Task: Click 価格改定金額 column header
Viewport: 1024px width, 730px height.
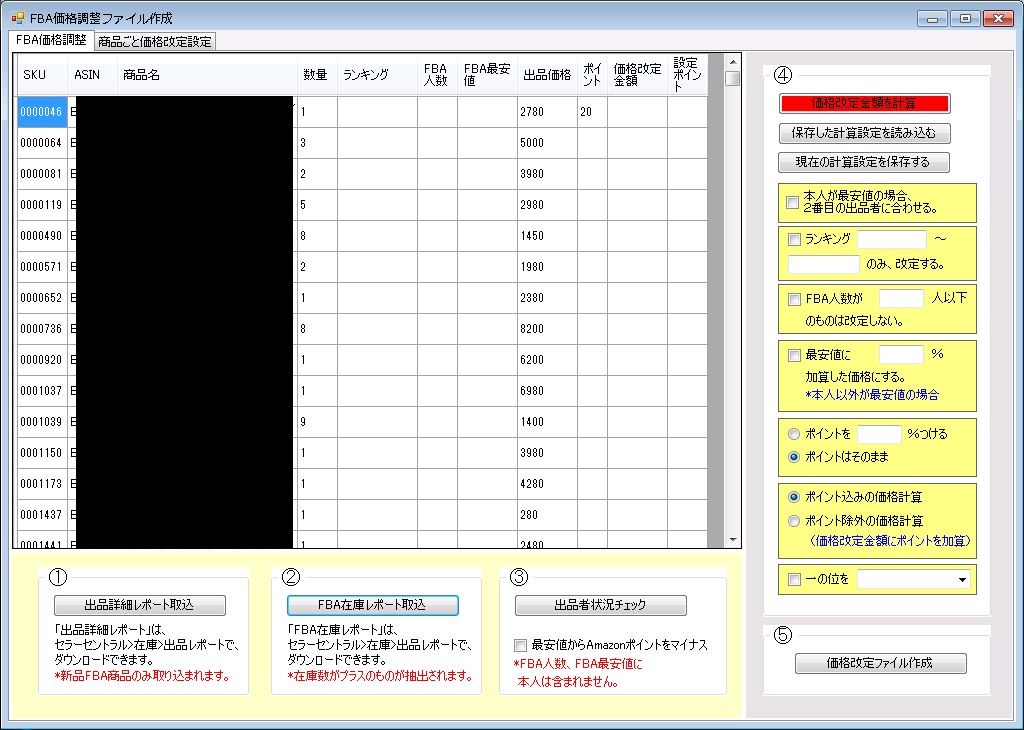Action: point(637,75)
